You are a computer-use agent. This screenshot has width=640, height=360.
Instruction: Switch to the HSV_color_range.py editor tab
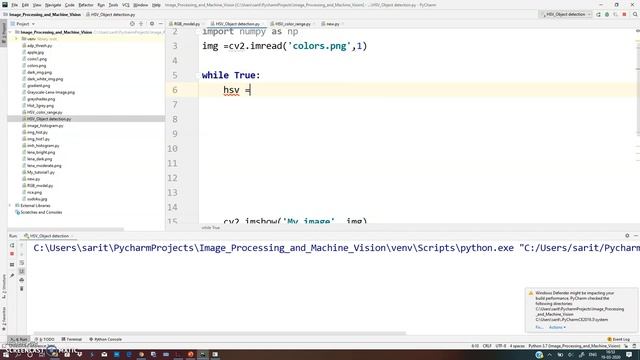[291, 24]
